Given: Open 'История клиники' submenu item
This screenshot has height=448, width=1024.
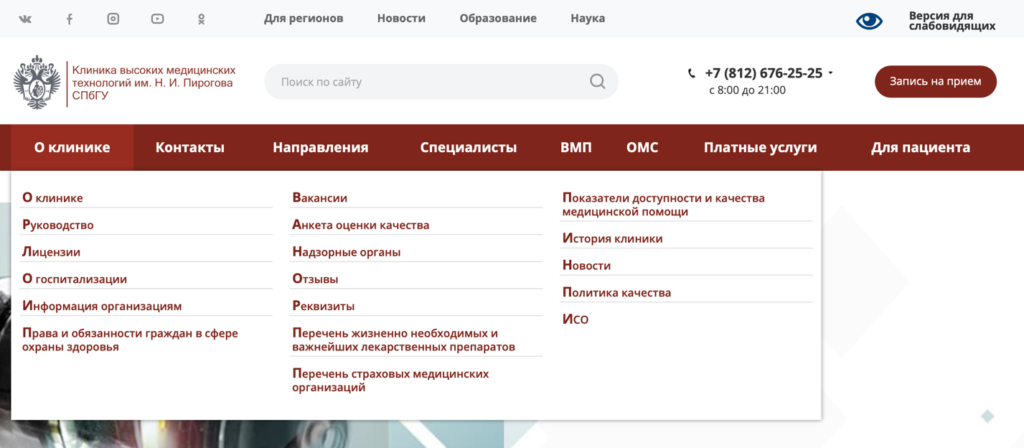Looking at the screenshot, I should [613, 239].
